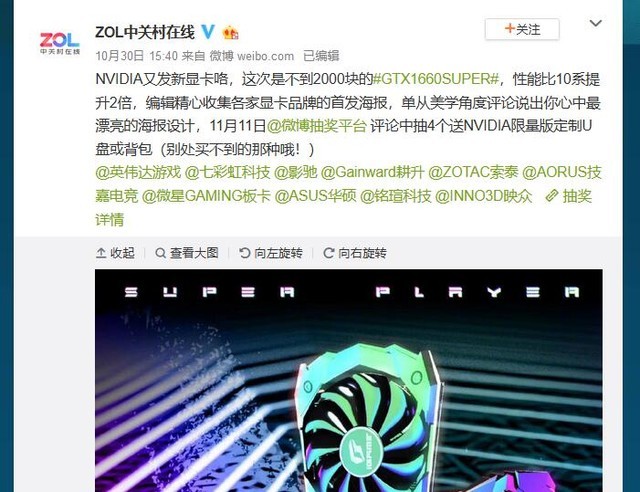640x492 pixels.
Task: Rotate image left with 向左旋转
Action: click(271, 253)
